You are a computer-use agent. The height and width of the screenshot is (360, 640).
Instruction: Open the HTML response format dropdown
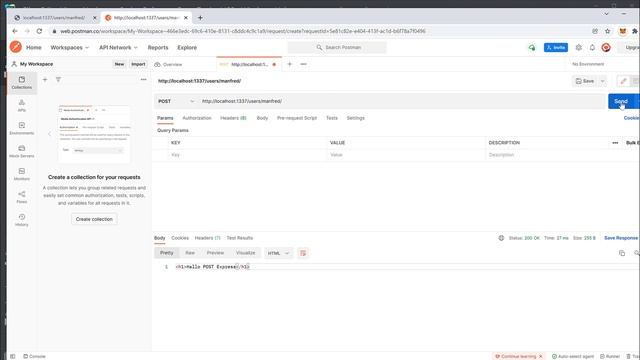(x=278, y=253)
